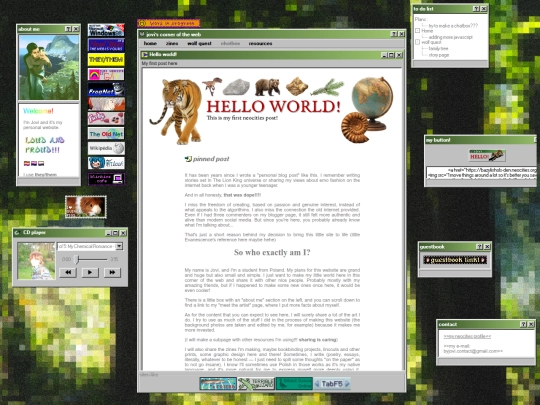Click the pine branch image
Image resolution: width=540 pixels, height=405 pixels.
click(327, 87)
